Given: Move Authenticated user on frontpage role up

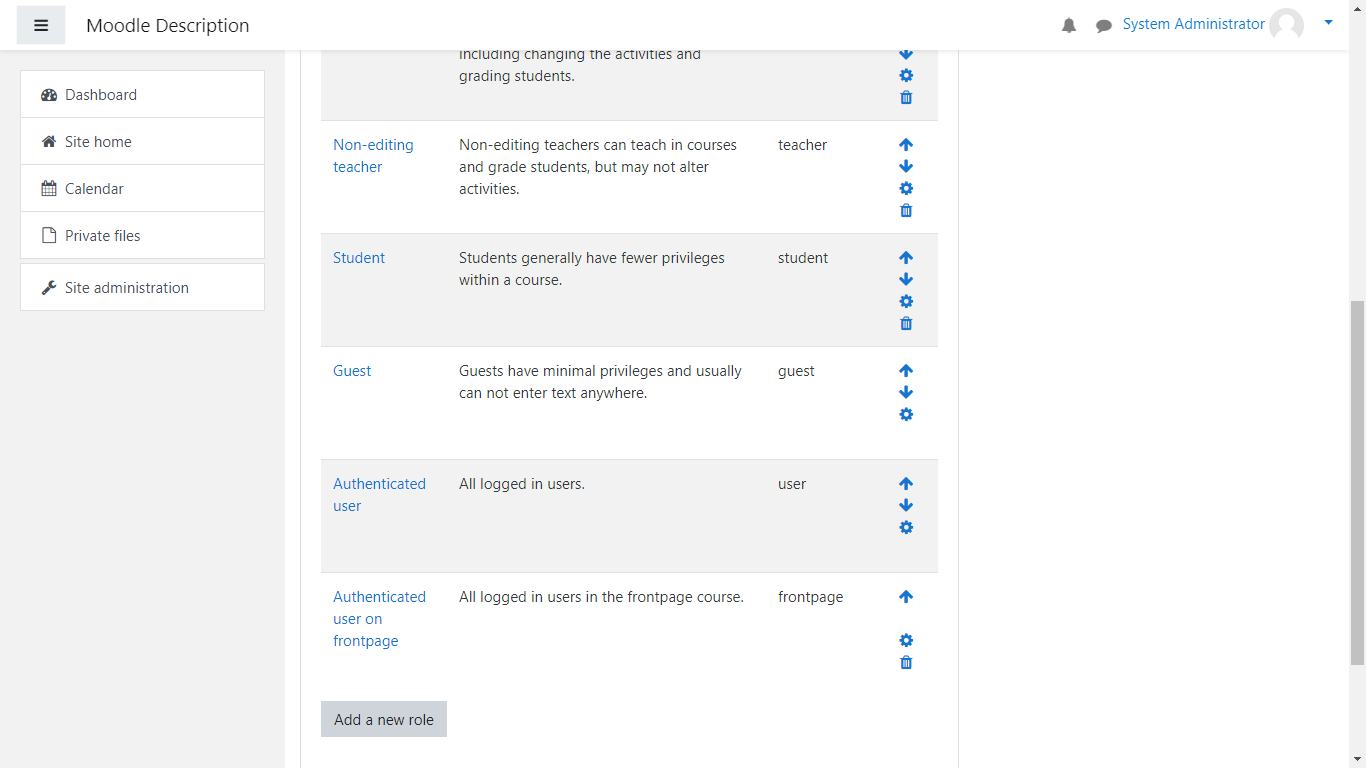Looking at the screenshot, I should [x=906, y=597].
